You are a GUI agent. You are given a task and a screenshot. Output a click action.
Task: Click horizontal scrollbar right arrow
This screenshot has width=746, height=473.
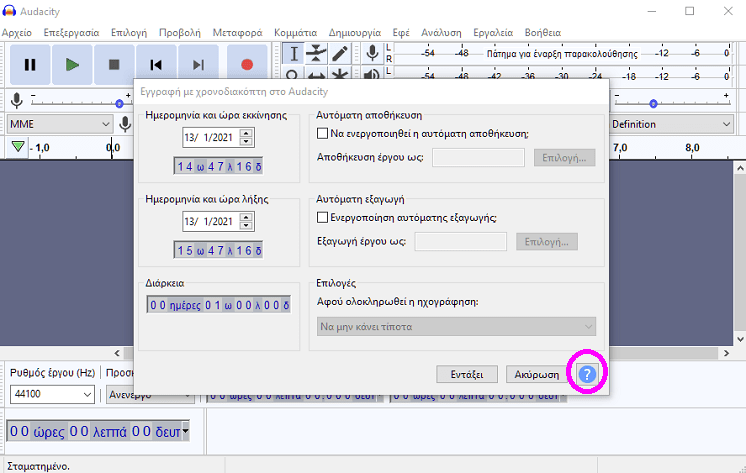726,353
